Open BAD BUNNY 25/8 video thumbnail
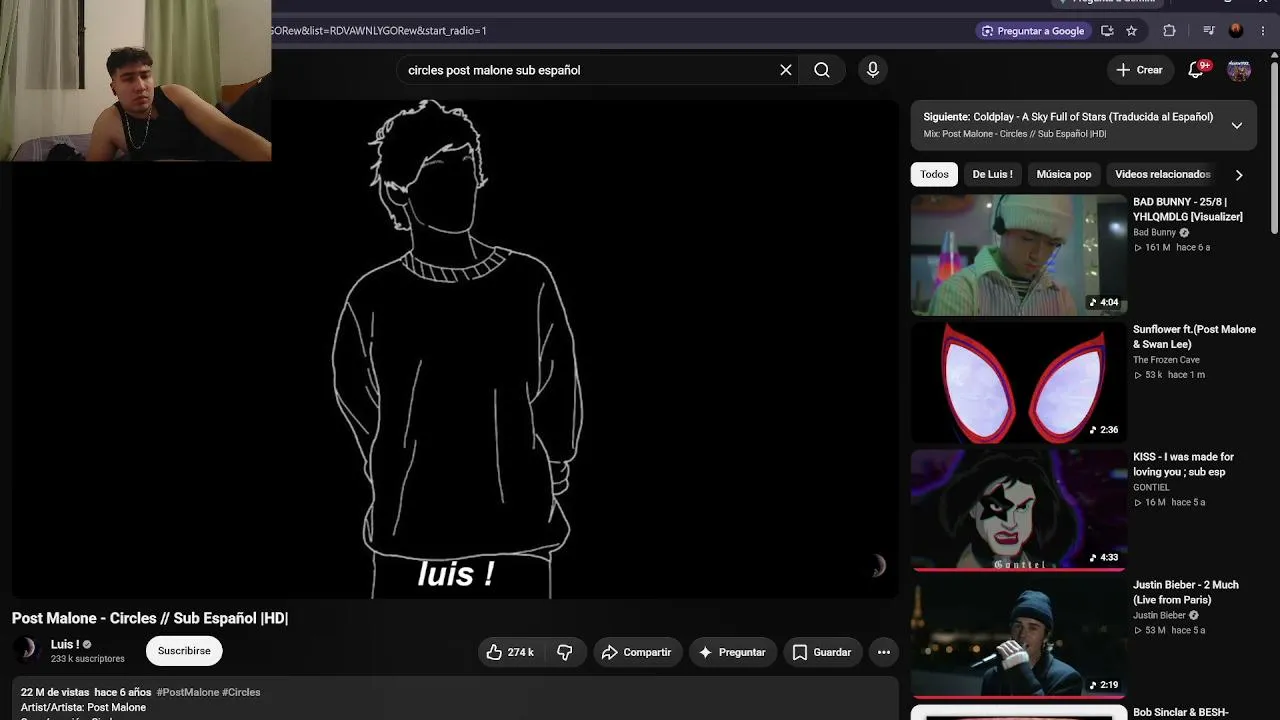 coord(1018,255)
